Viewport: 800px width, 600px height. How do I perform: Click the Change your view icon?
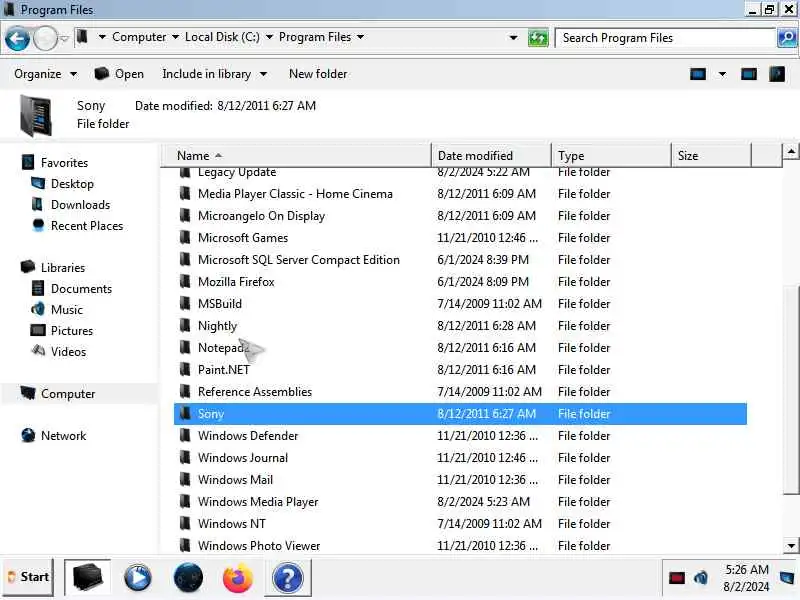pyautogui.click(x=697, y=74)
